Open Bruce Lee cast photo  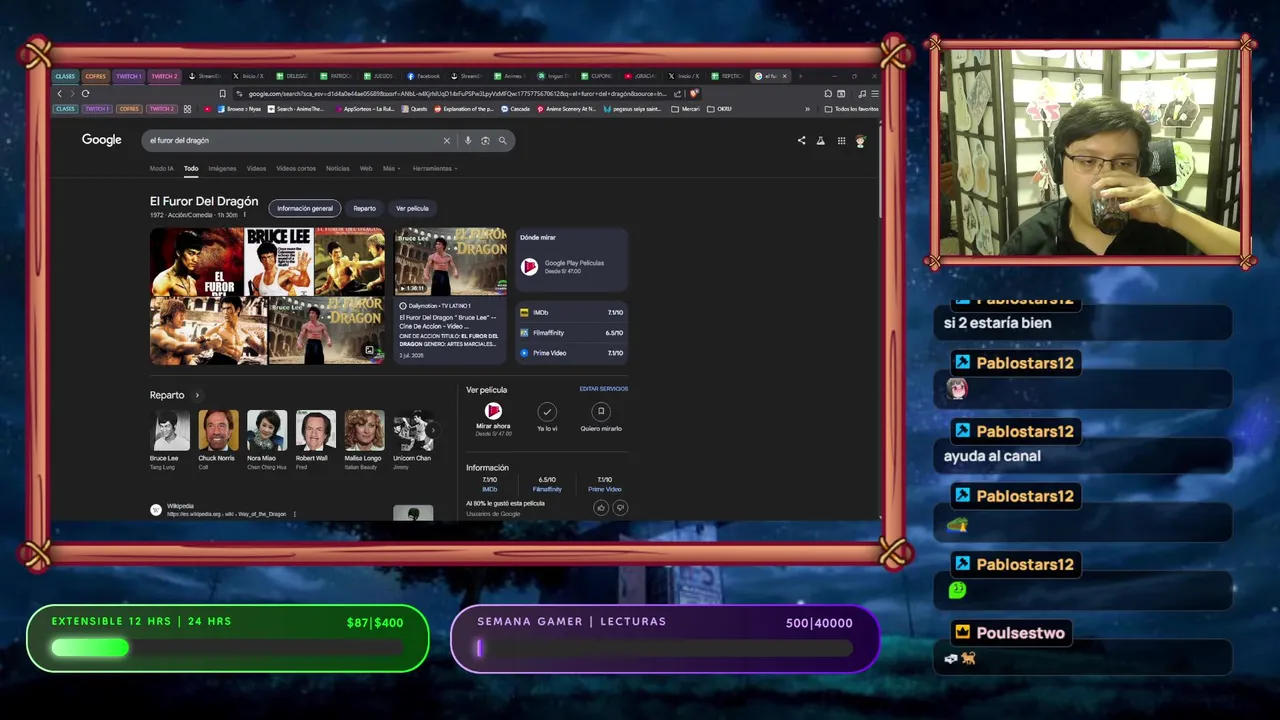170,430
